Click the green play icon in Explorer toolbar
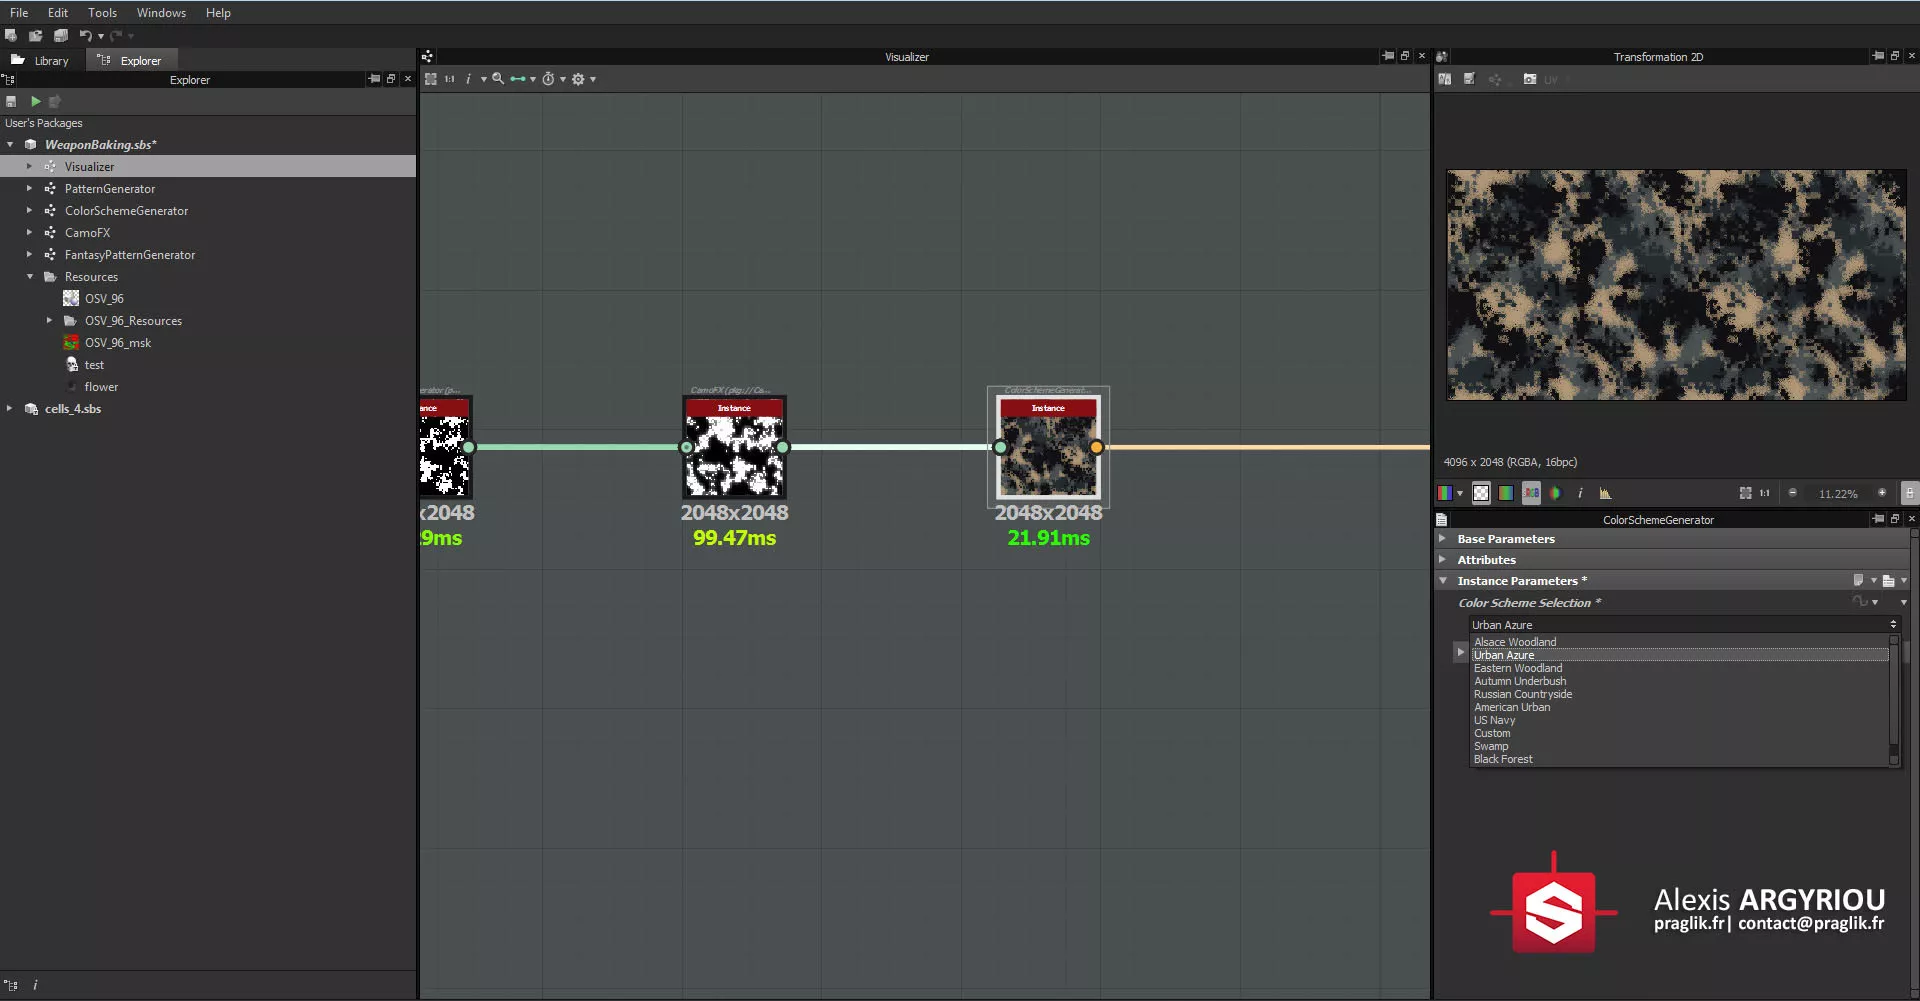Screen dimensions: 1920x1001 point(36,101)
